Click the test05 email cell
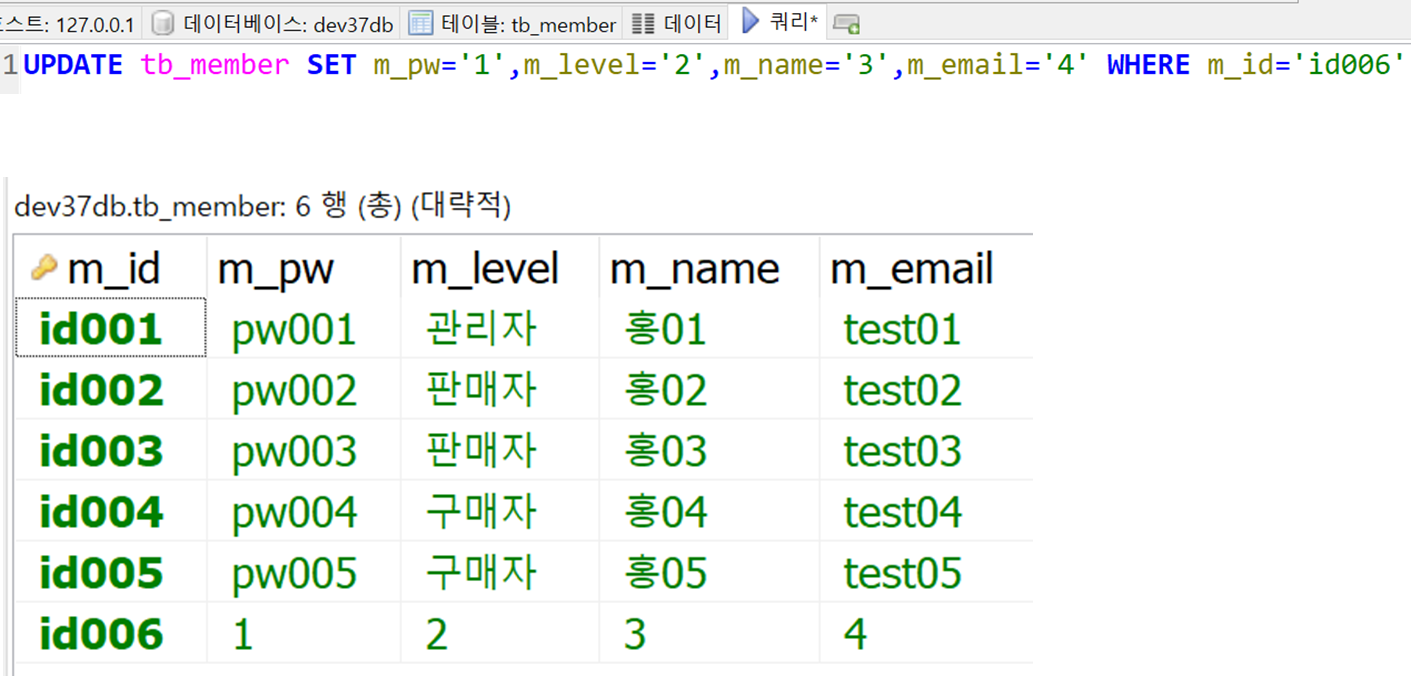 (925, 572)
